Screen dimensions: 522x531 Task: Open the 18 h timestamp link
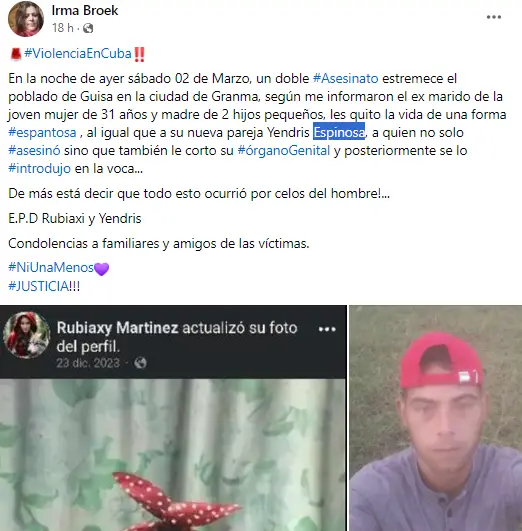pos(63,28)
